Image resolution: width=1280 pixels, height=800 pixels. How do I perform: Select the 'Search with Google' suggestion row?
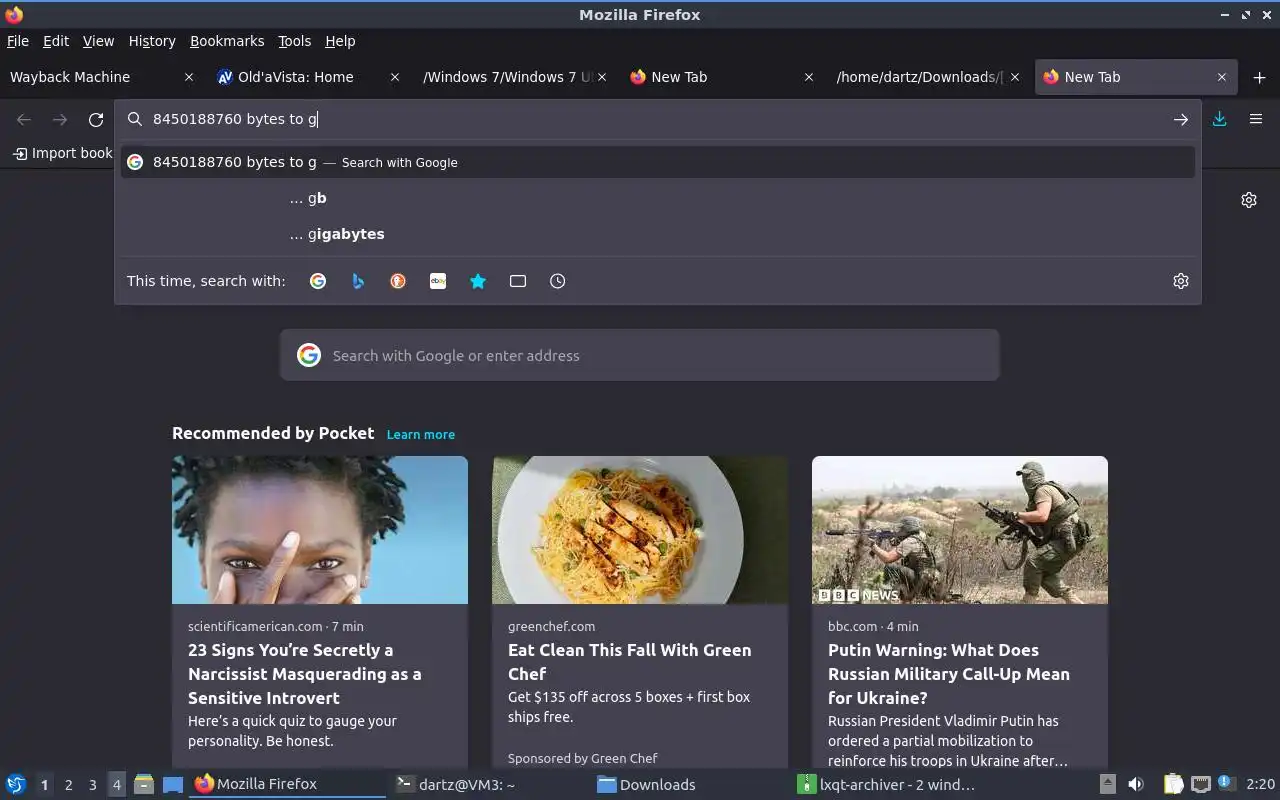658,162
